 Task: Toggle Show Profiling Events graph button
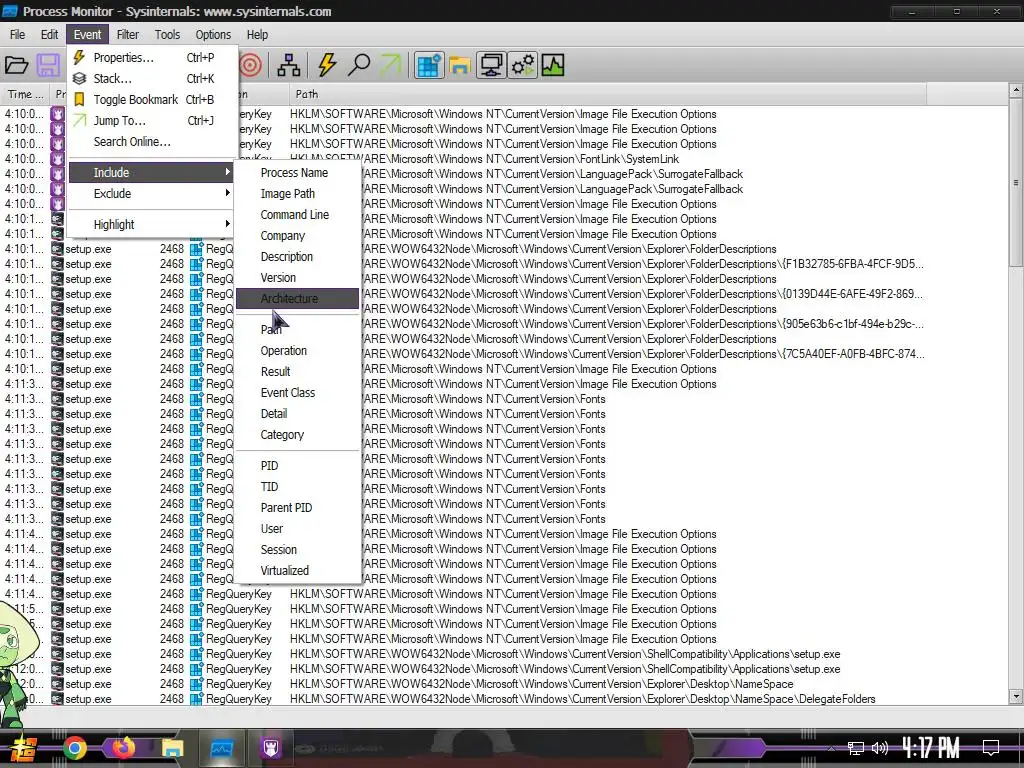tap(552, 65)
